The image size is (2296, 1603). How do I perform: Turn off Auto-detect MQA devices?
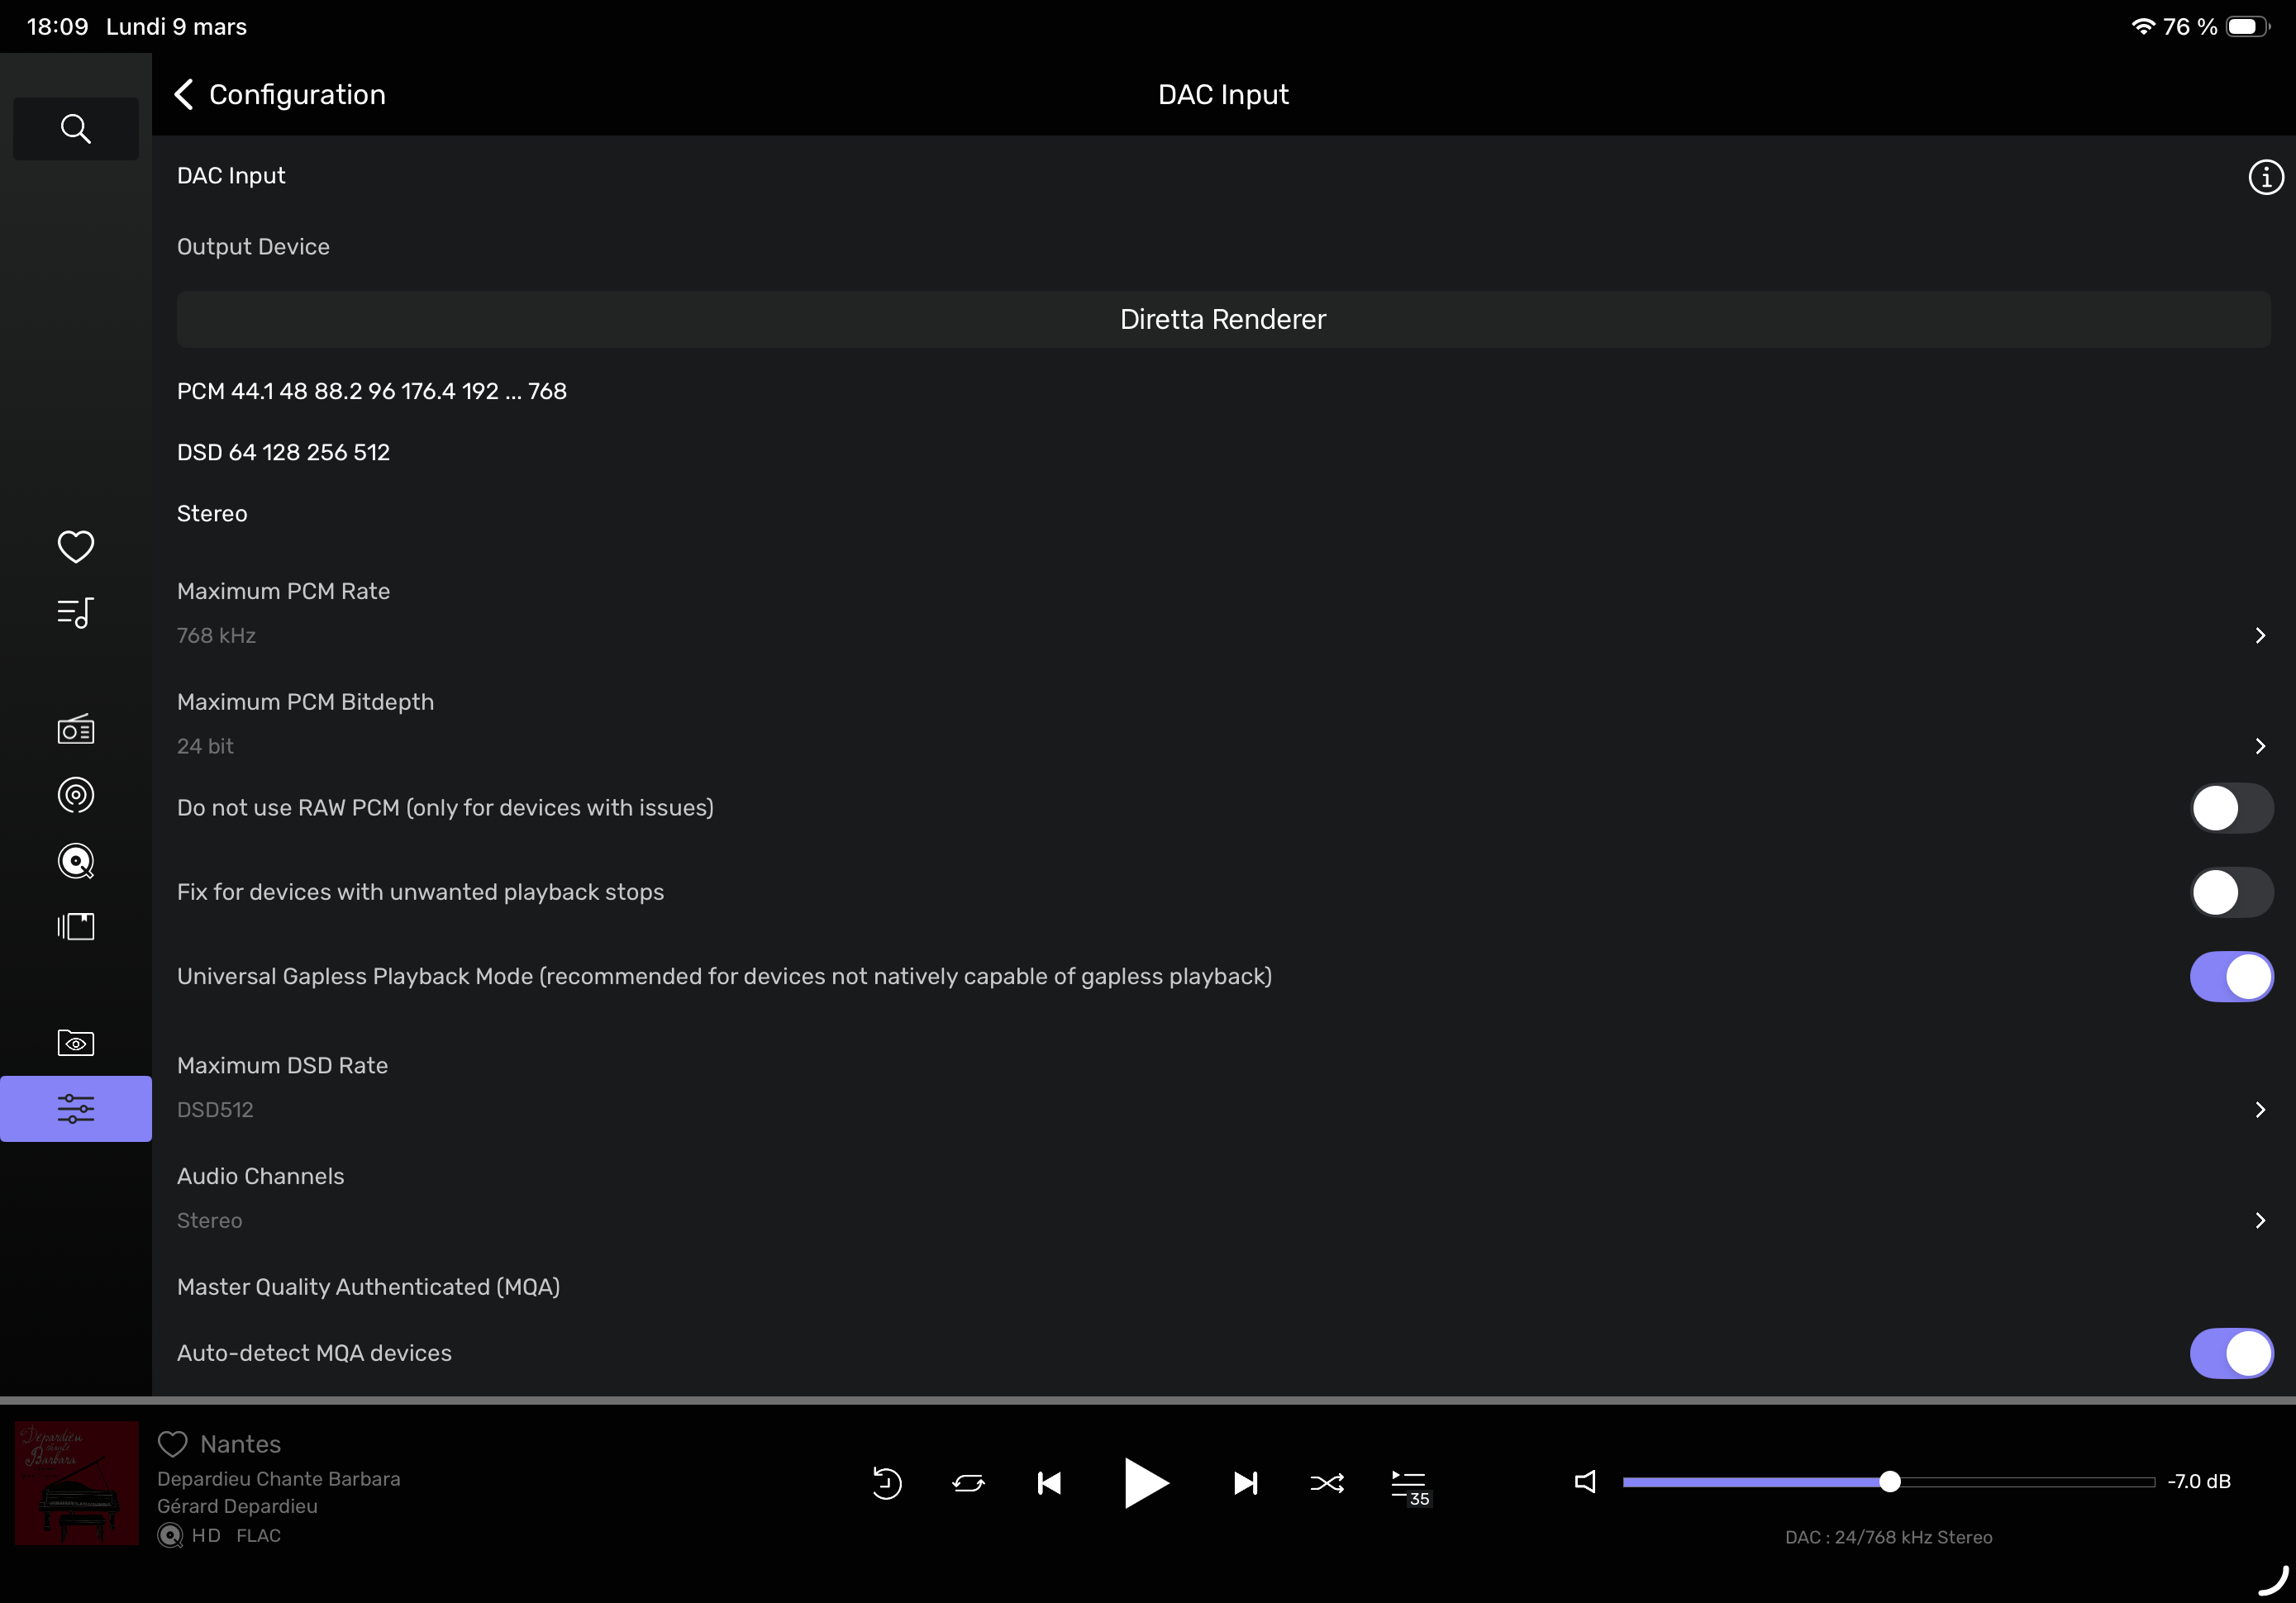[x=2230, y=1353]
